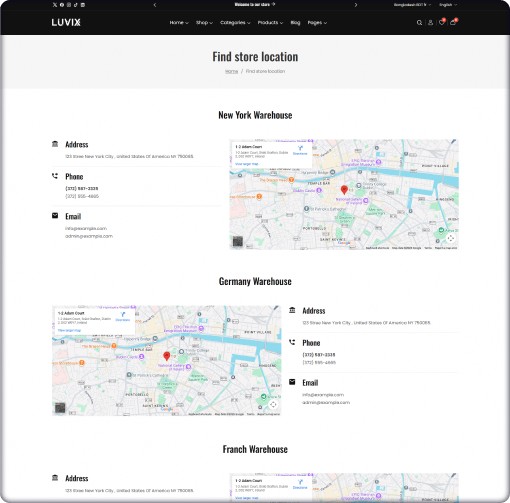
Task: Open the English language dropdown
Action: click(x=448, y=5)
